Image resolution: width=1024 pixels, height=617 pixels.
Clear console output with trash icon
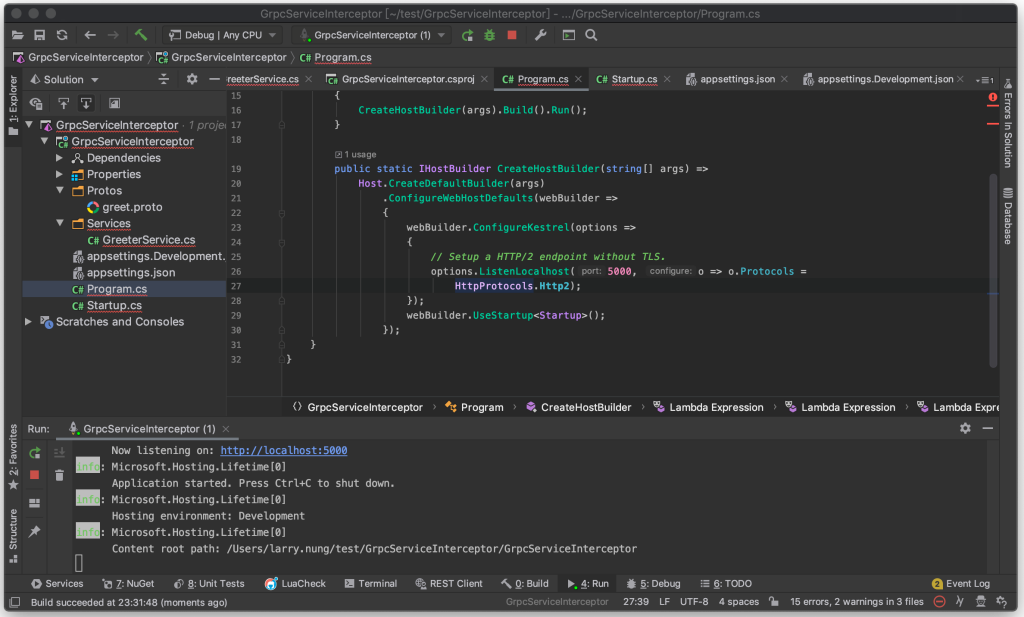coord(59,475)
